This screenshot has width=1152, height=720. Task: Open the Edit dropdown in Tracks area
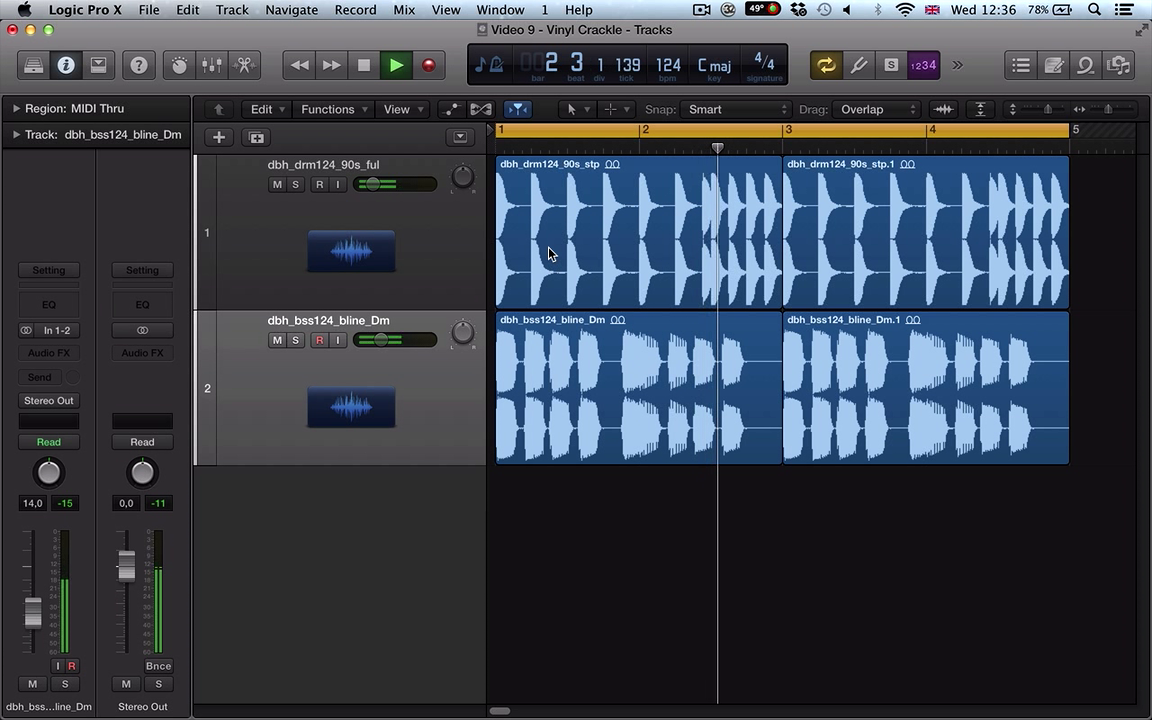pos(267,109)
